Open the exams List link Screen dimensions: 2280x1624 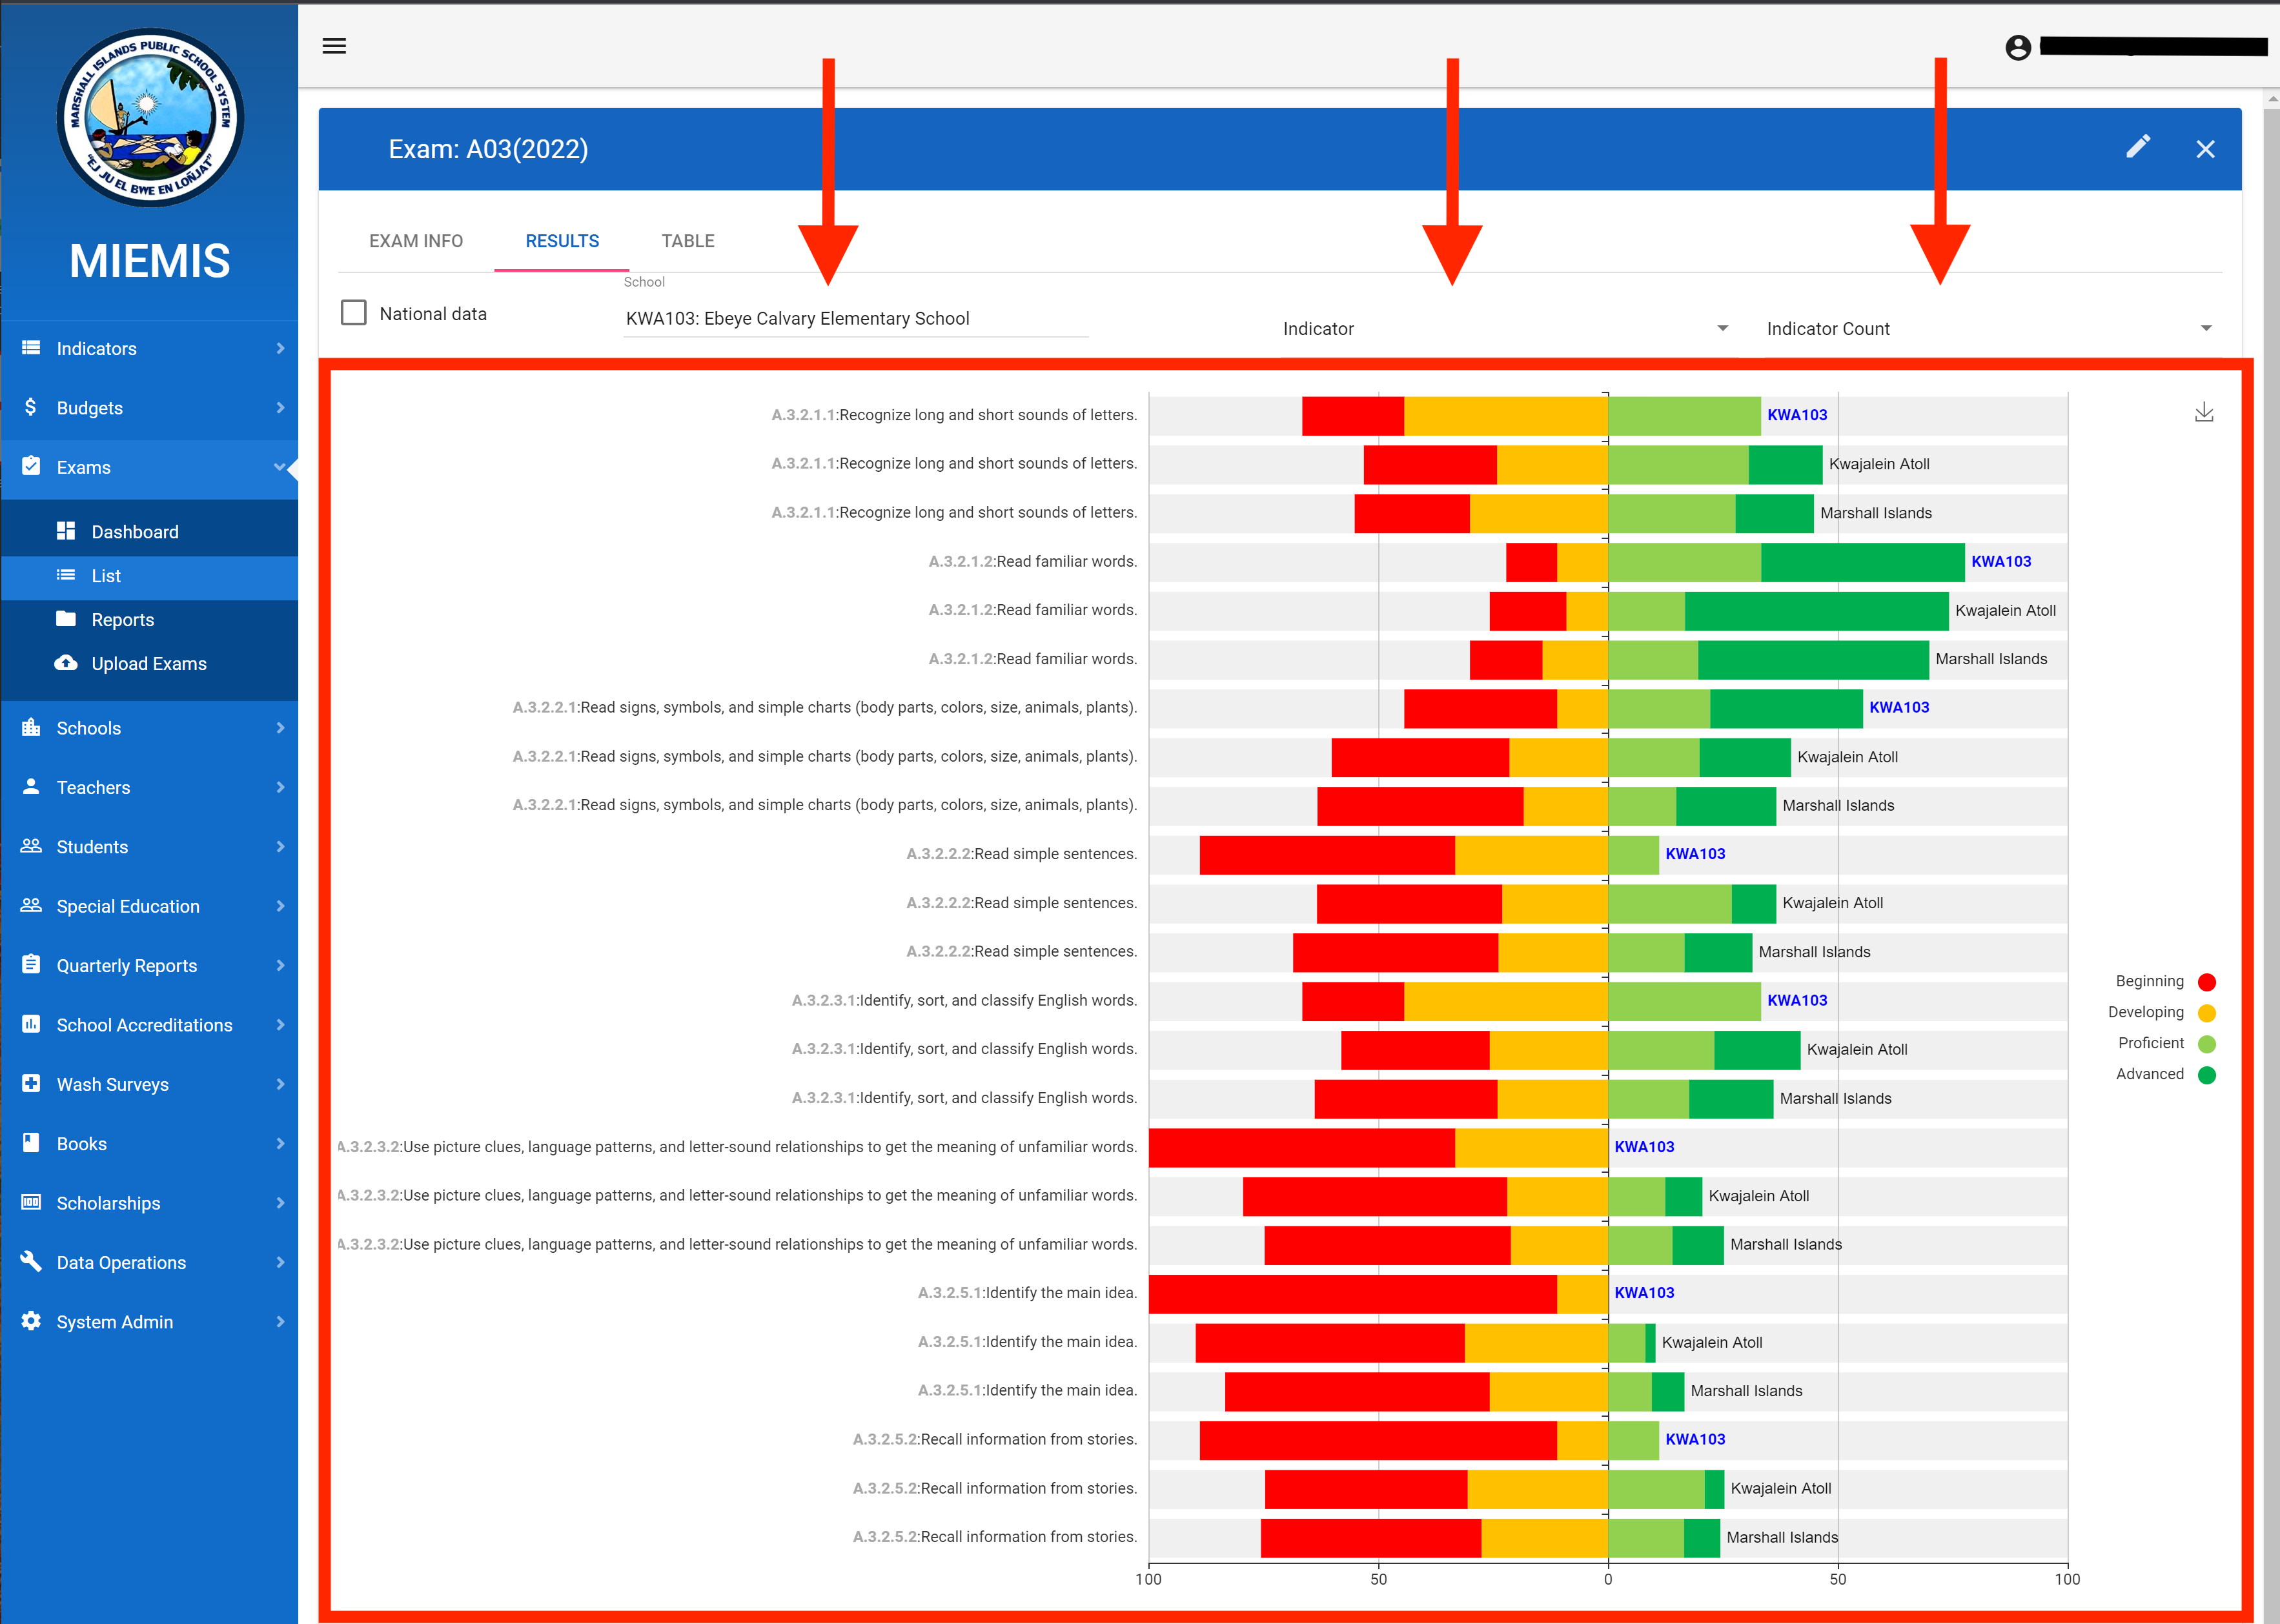pos(106,576)
